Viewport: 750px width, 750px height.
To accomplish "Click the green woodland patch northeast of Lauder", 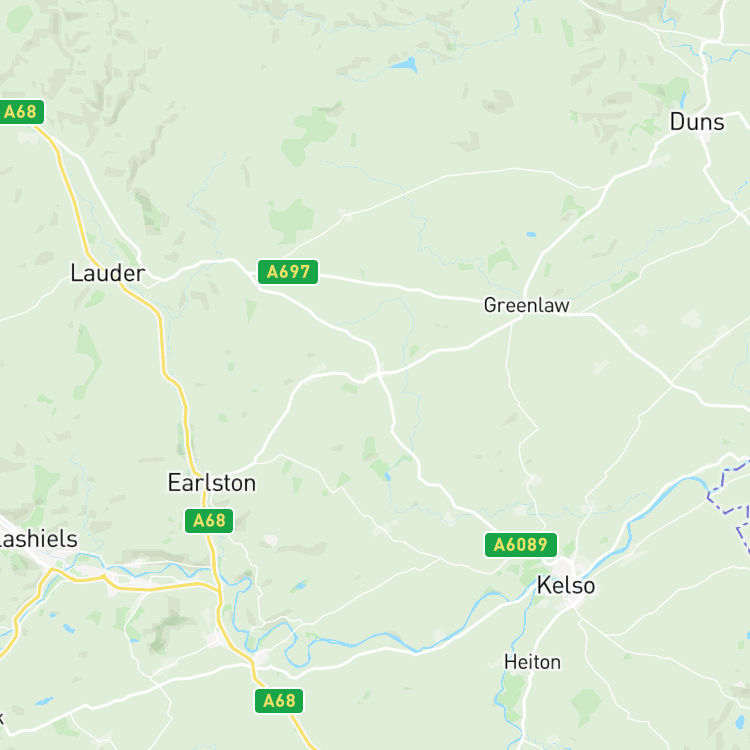I will [x=292, y=219].
